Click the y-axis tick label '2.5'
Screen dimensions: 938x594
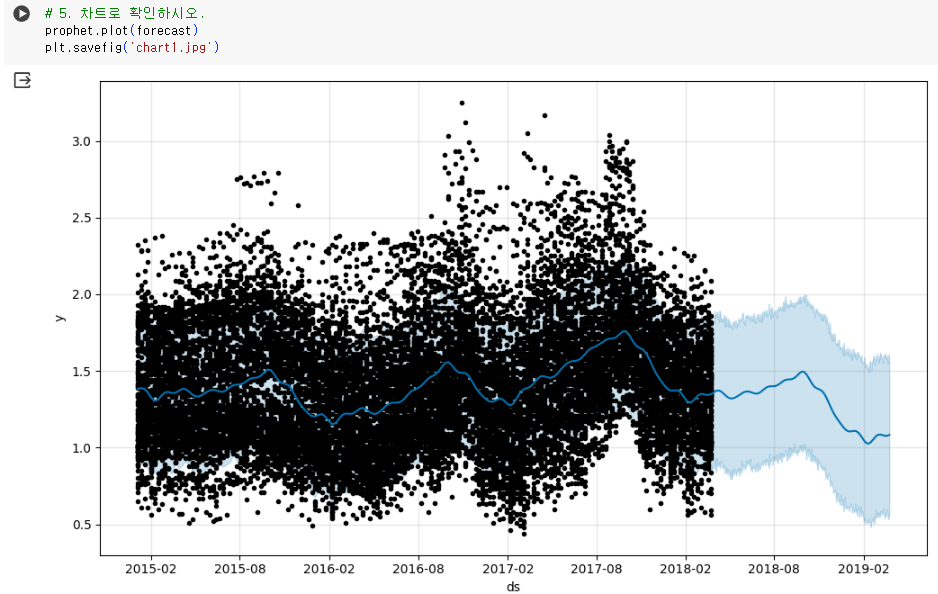point(81,218)
